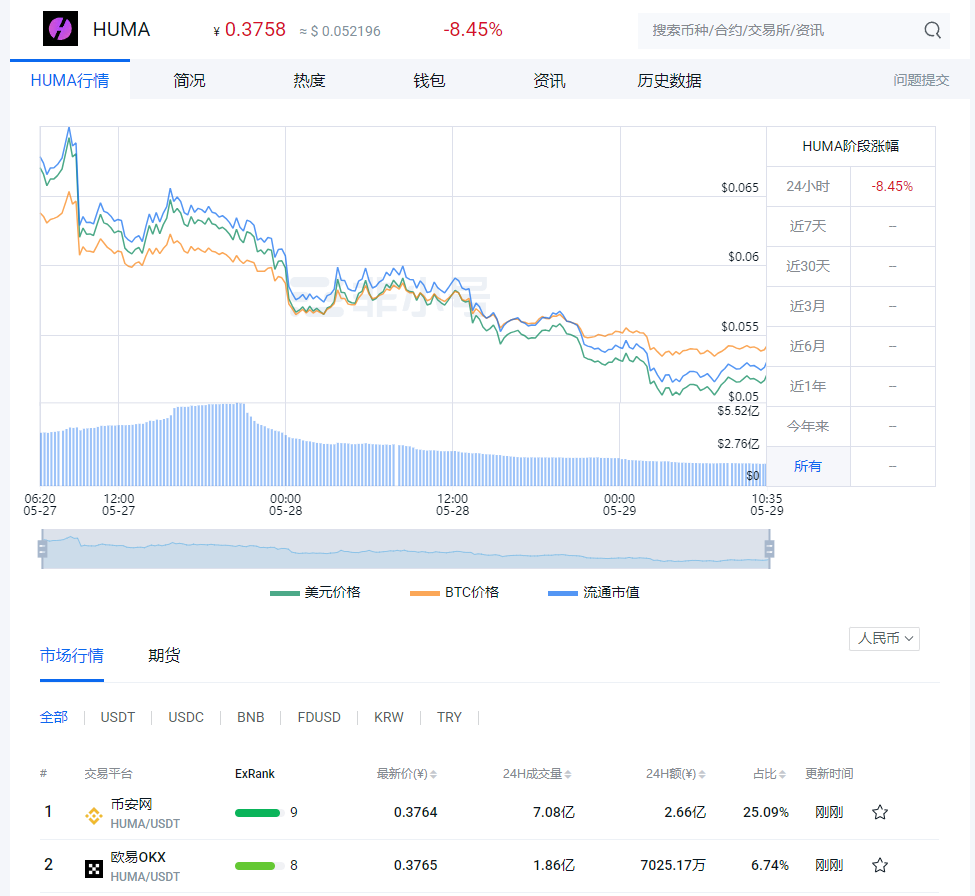Open the 历史数据 tab
Image resolution: width=975 pixels, height=896 pixels.
tap(669, 80)
